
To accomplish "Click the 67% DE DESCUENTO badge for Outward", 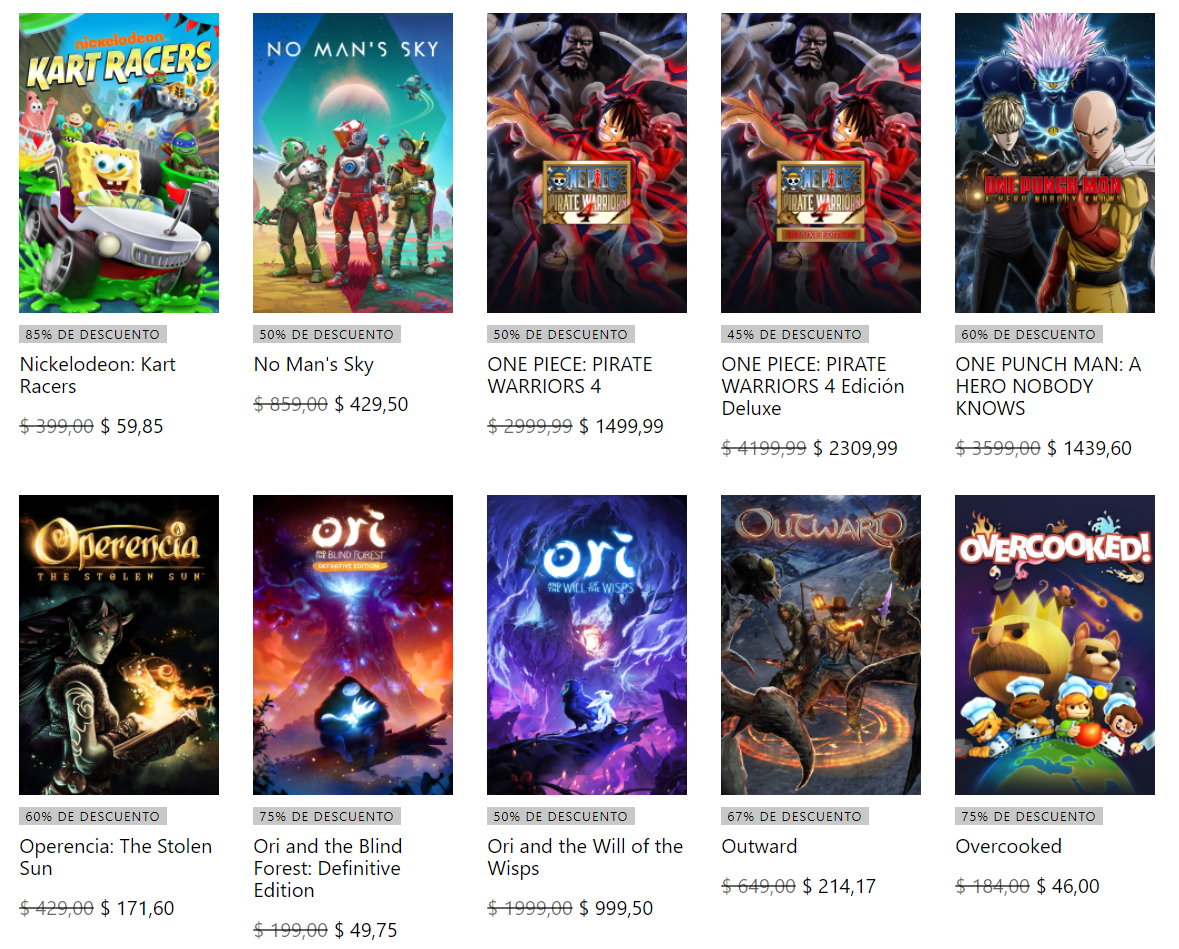I will (794, 817).
